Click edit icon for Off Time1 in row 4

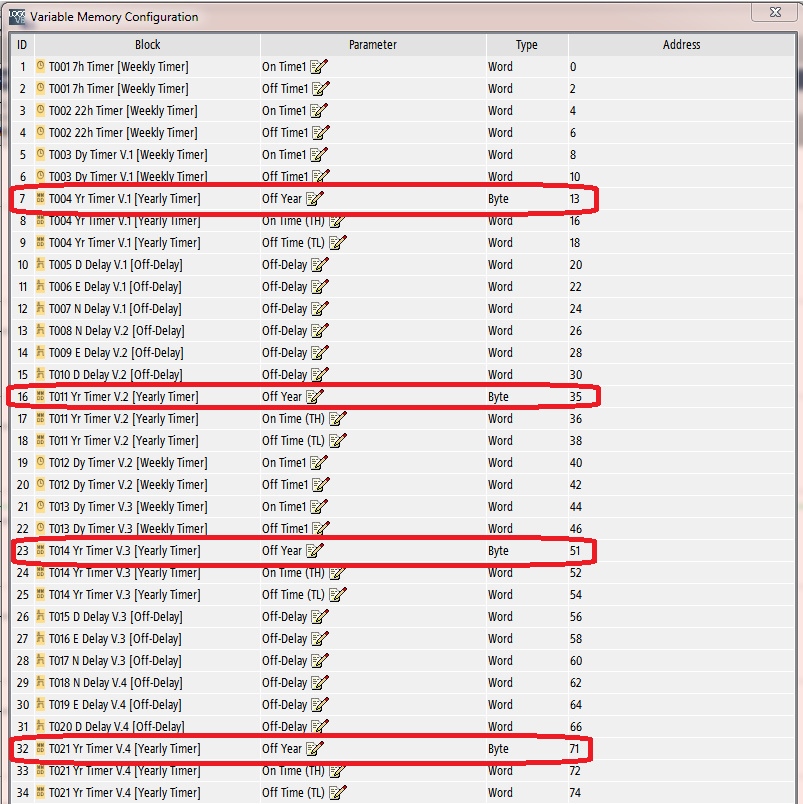(x=320, y=133)
